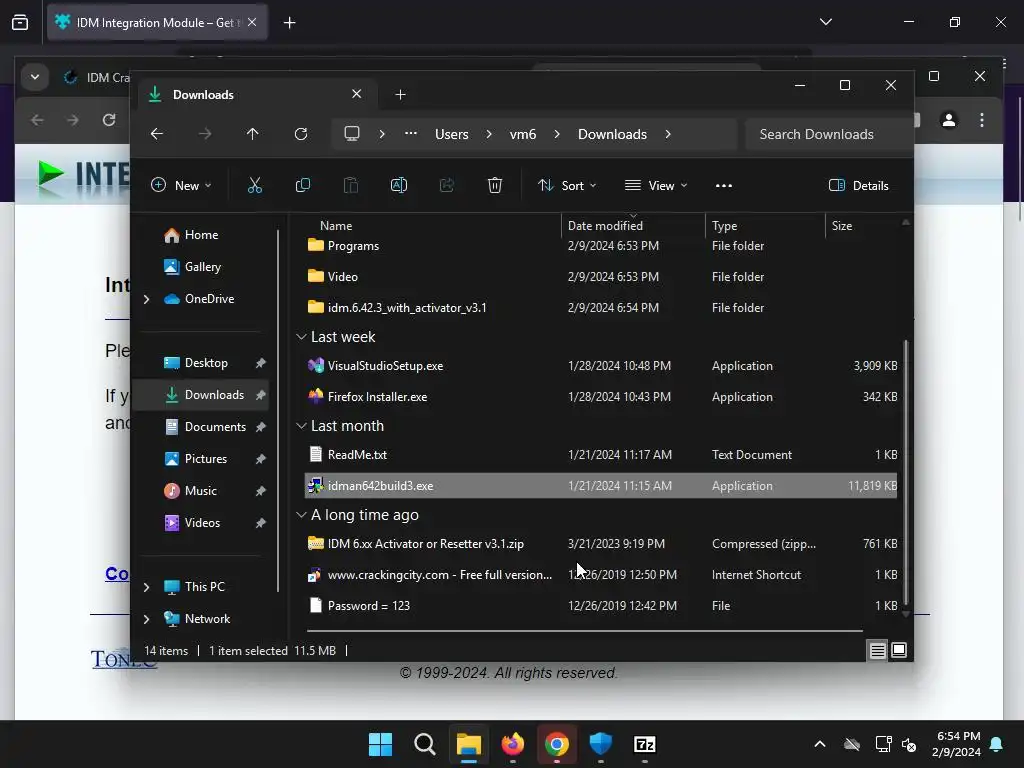Collapse the Last month group
This screenshot has width=1024, height=768.
pyautogui.click(x=301, y=426)
